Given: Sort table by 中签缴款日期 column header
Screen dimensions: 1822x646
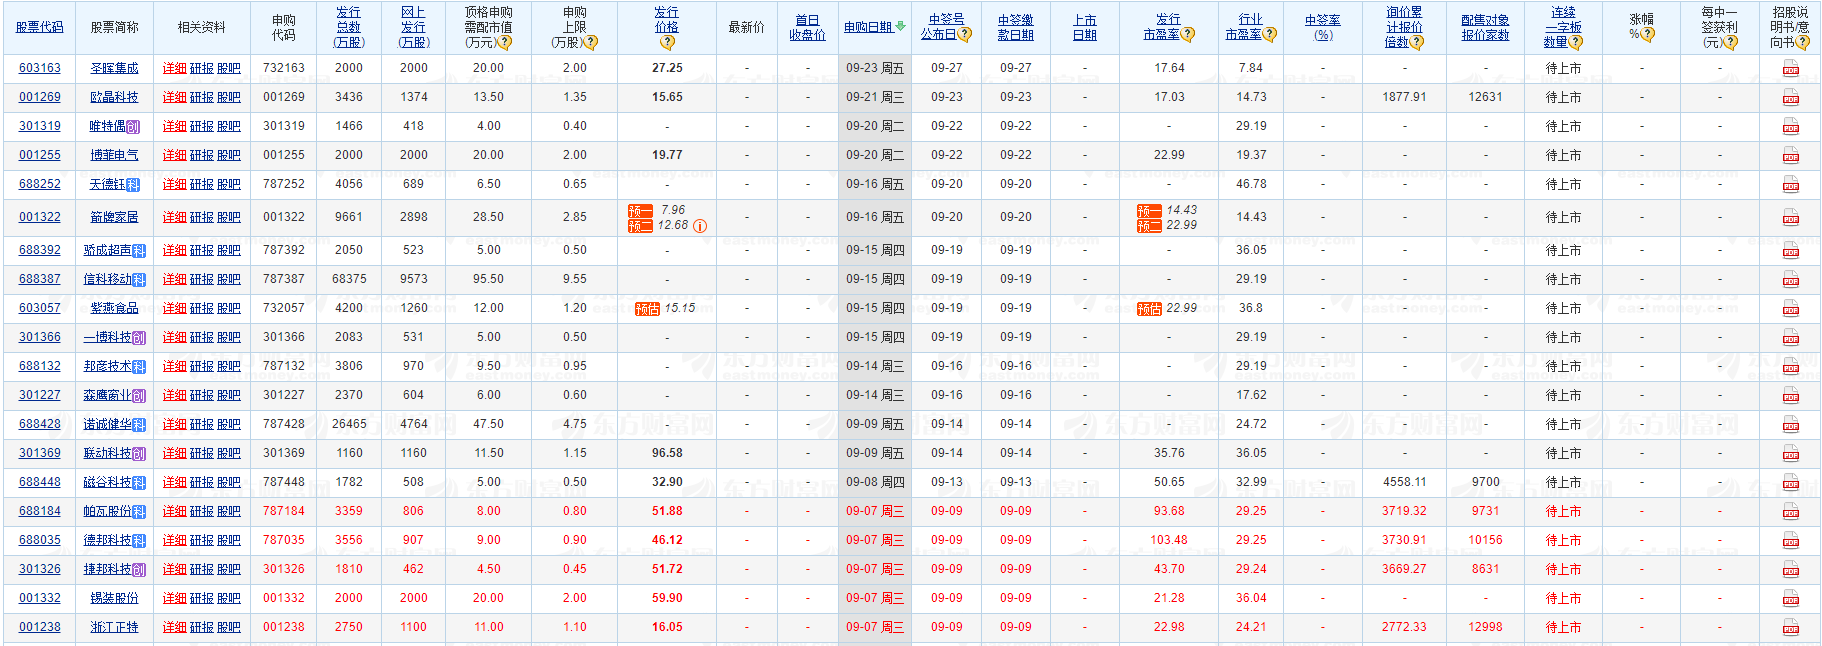Looking at the screenshot, I should [x=1016, y=27].
